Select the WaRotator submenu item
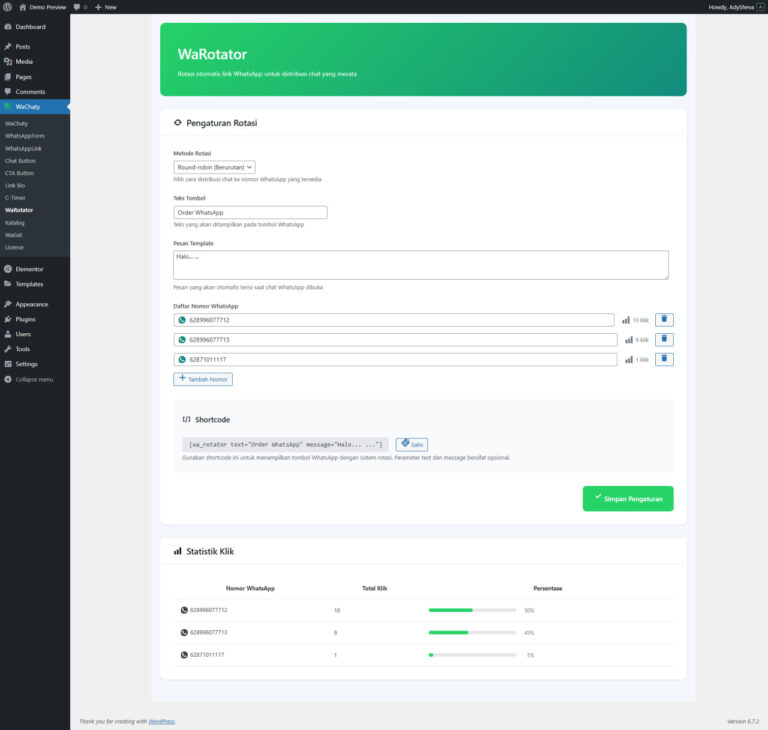The image size is (768, 730). click(x=19, y=210)
